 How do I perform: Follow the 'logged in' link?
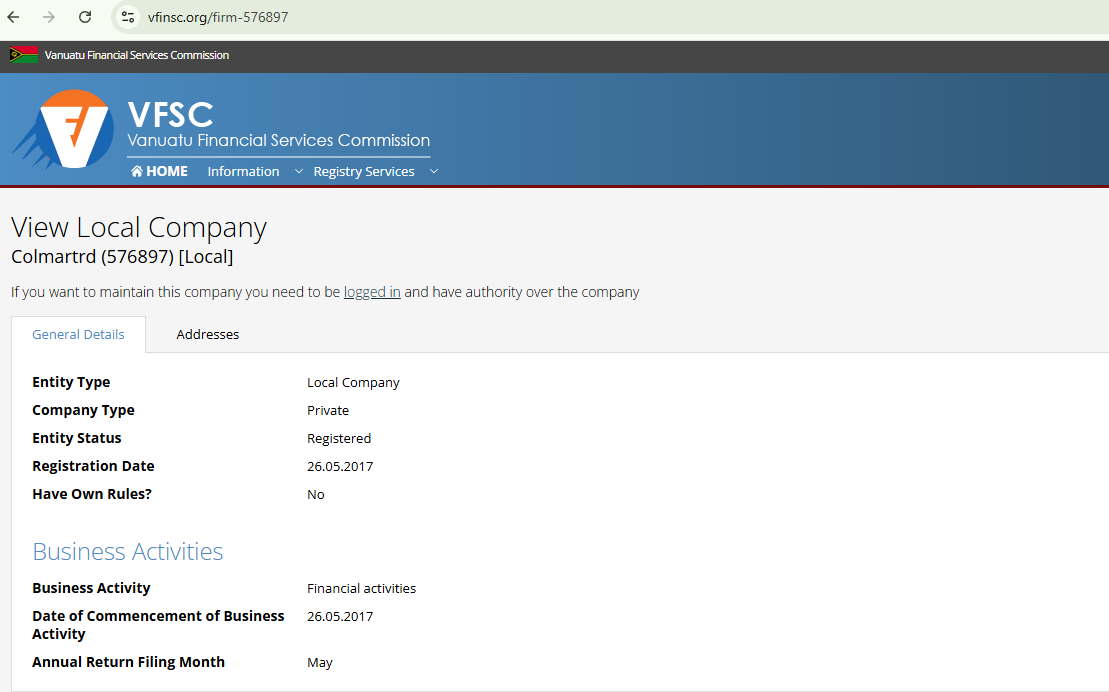tap(372, 292)
